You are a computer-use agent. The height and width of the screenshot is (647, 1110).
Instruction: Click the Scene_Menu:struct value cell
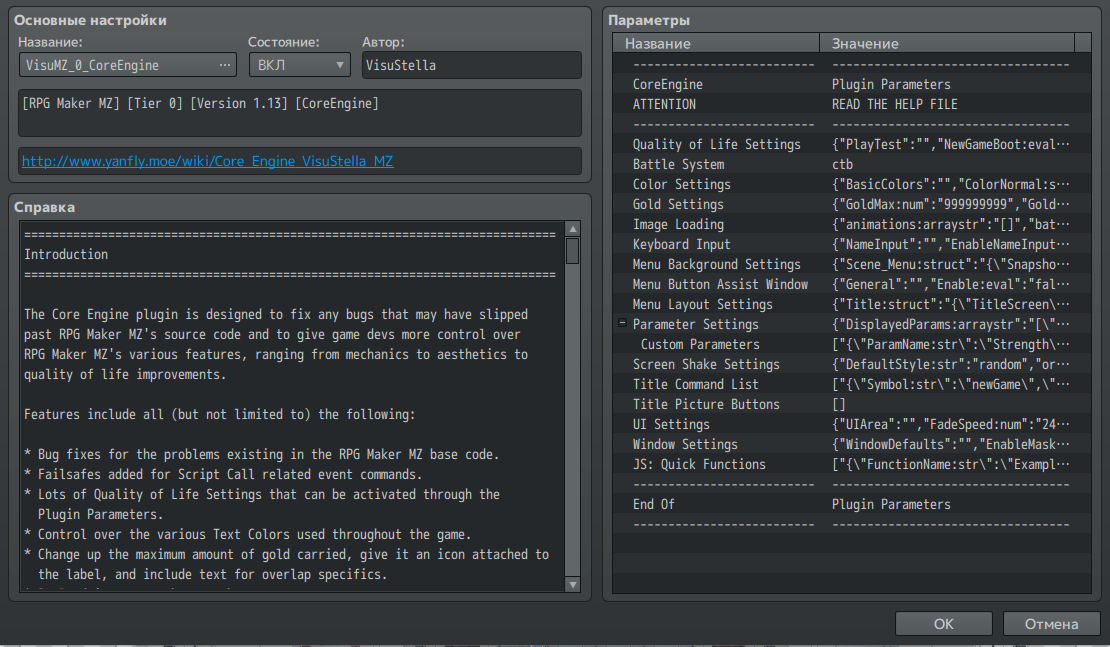950,264
